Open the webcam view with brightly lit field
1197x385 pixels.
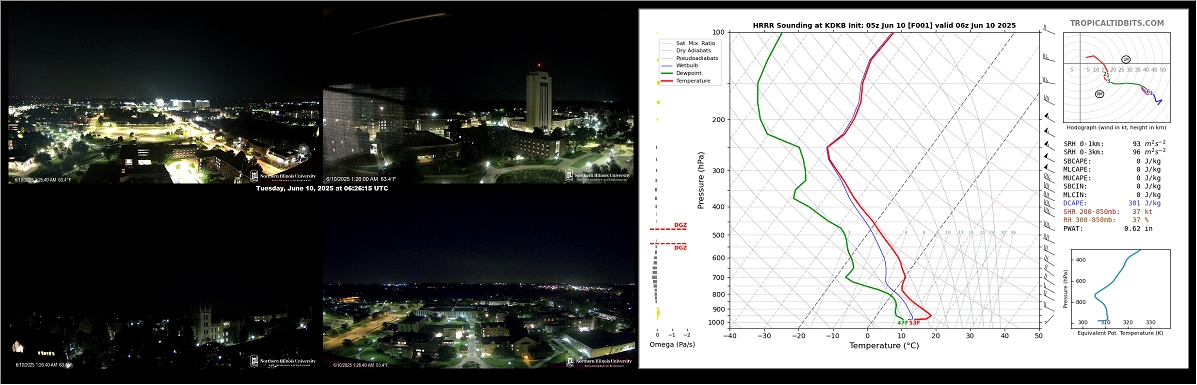click(163, 95)
